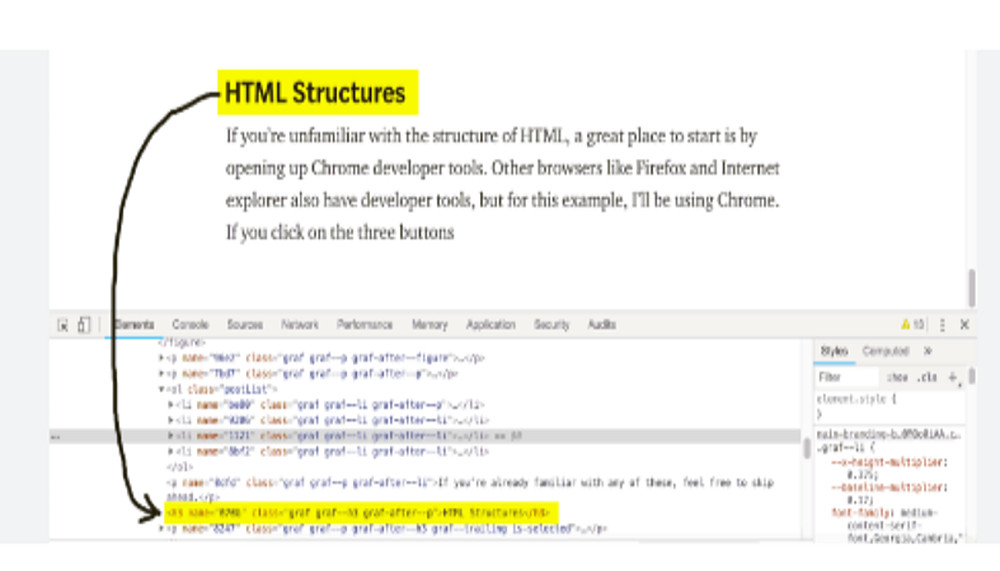Open the DevTools three-dot menu
The width and height of the screenshot is (1000, 571).
(x=942, y=325)
